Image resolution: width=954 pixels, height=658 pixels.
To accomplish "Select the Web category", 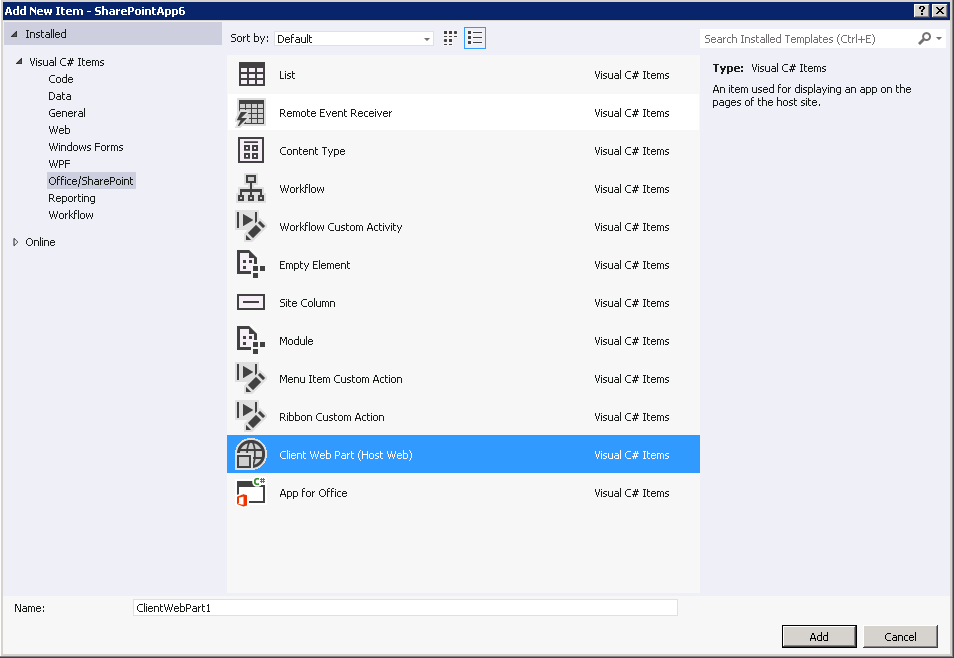I will click(59, 130).
